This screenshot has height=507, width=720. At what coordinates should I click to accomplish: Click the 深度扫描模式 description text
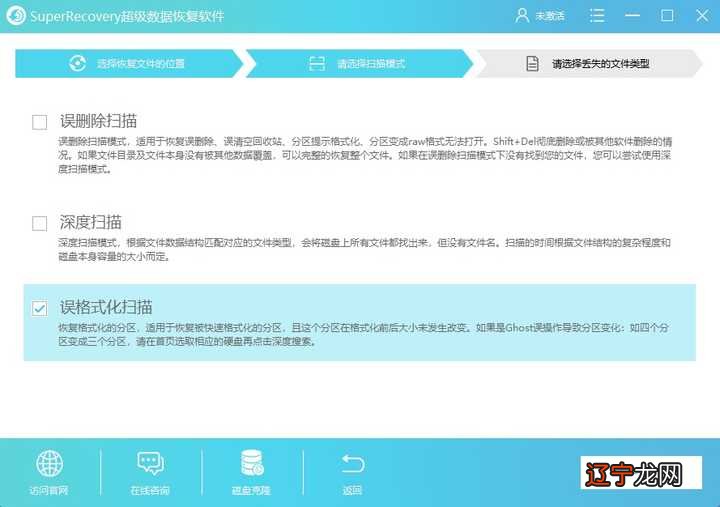point(365,249)
